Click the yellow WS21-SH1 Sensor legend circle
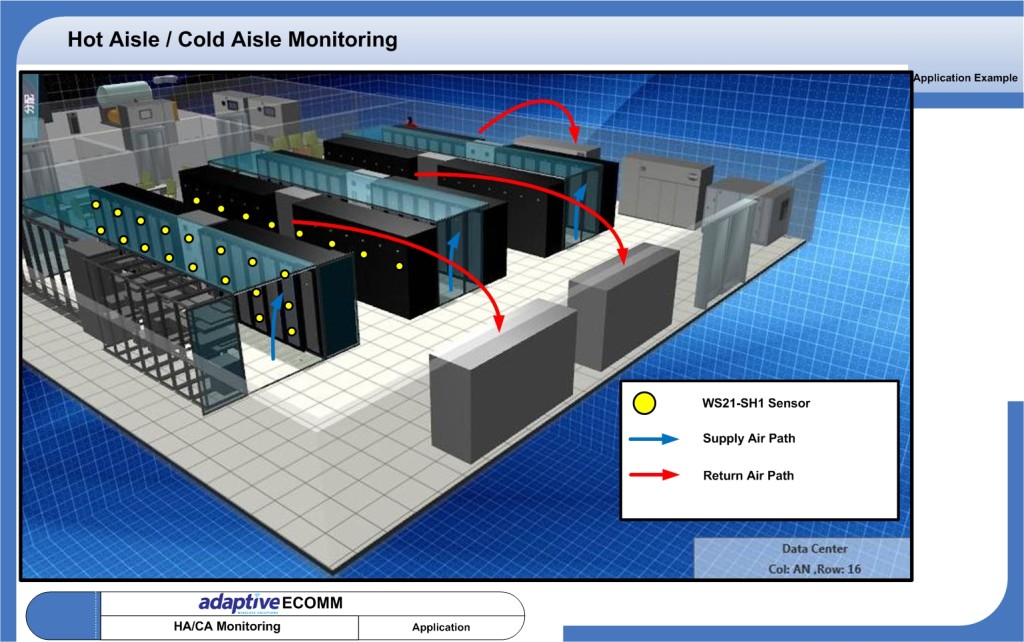Screen dimensions: 1024x642 click(644, 403)
